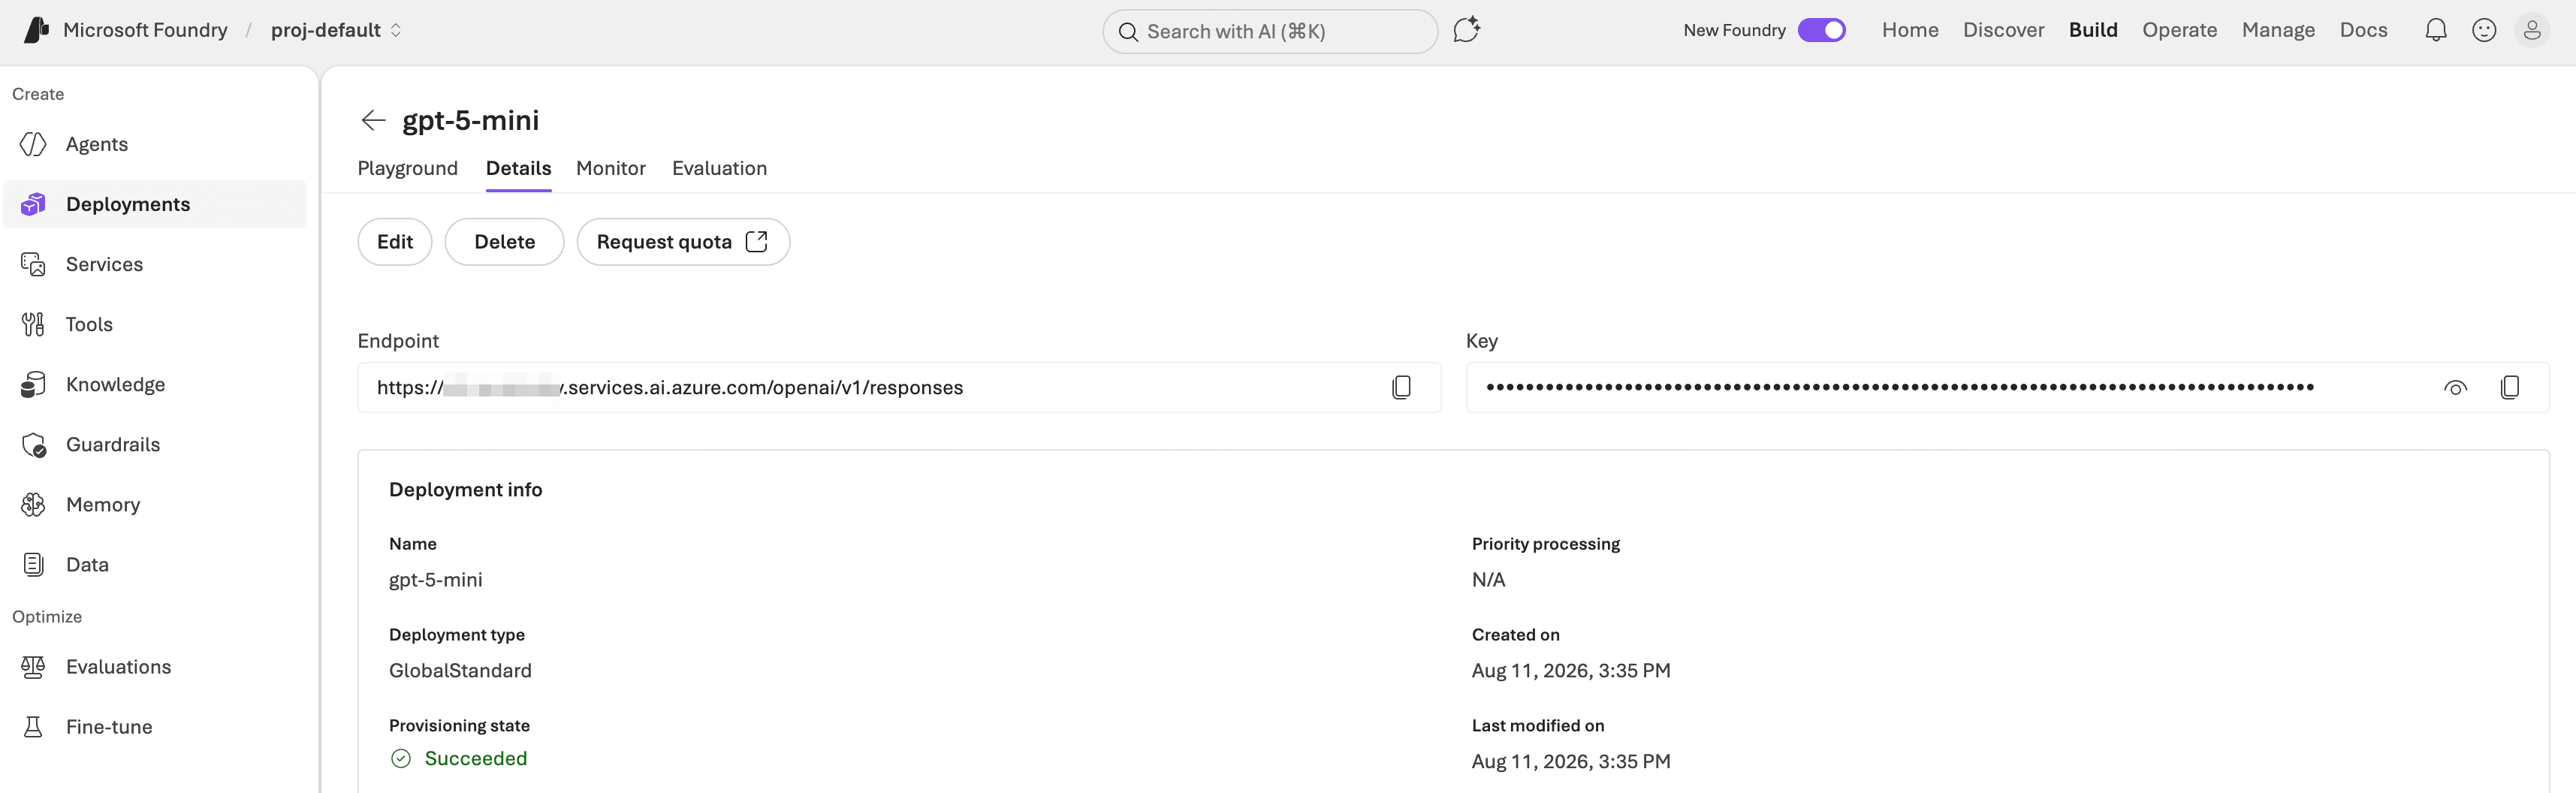Click the Microsoft Foundry title text
This screenshot has height=793, width=2576.
[145, 30]
